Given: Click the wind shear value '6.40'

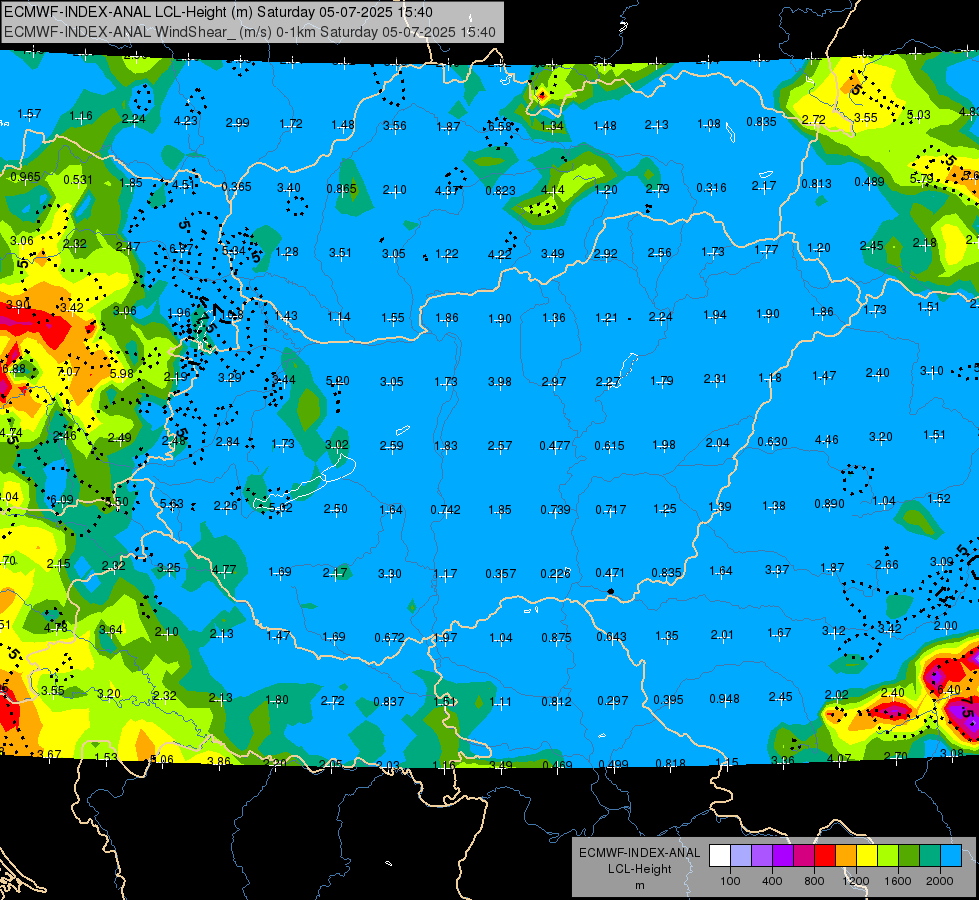Looking at the screenshot, I should tap(948, 690).
